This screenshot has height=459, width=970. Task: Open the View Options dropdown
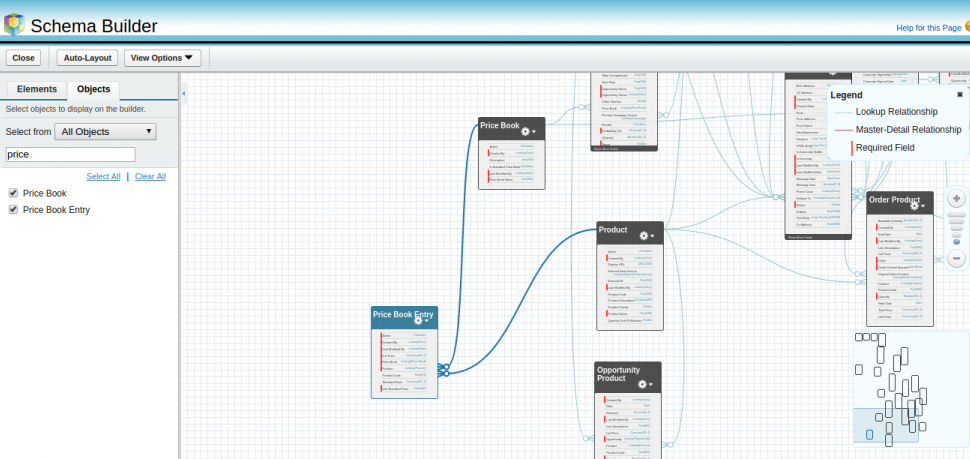pos(162,58)
